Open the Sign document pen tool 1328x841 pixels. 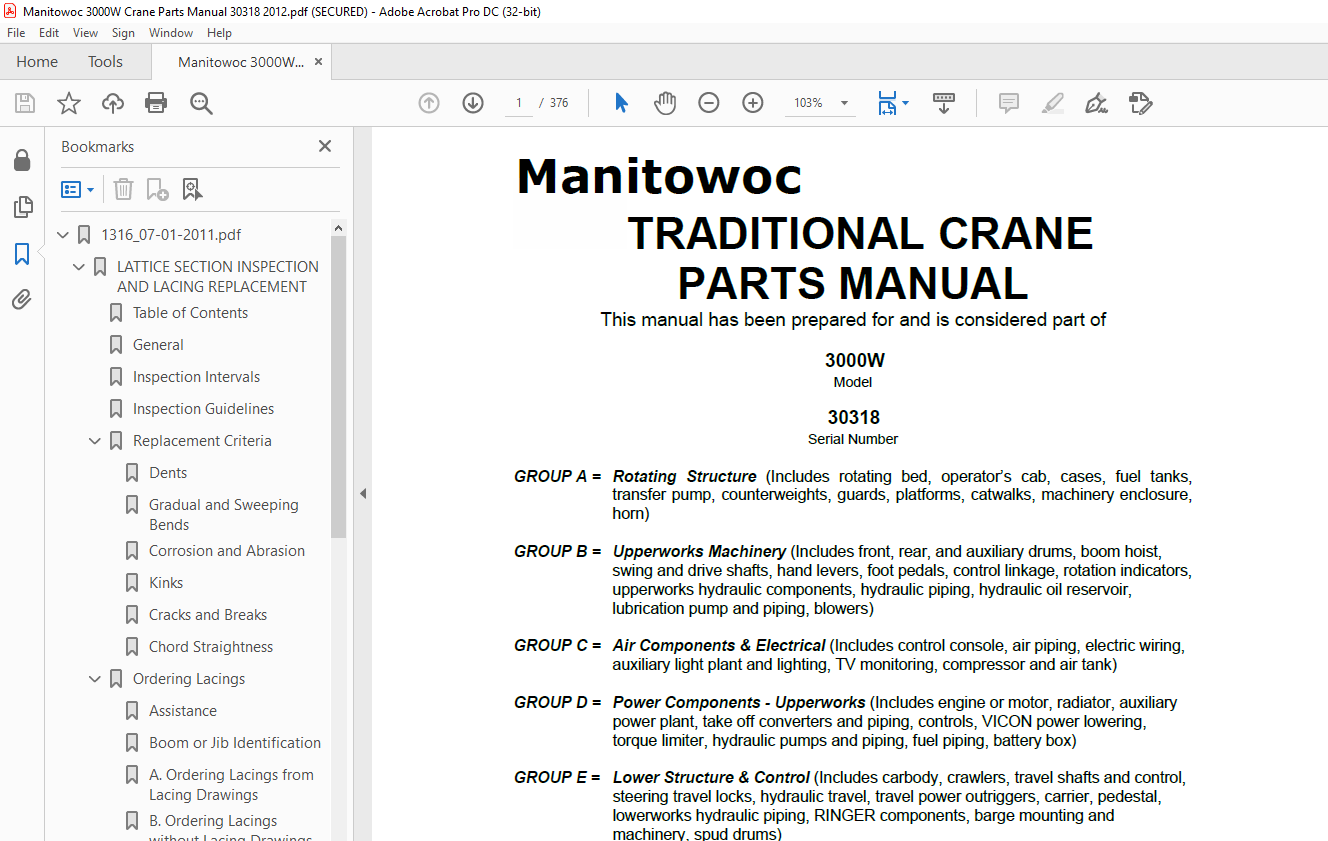[1096, 103]
